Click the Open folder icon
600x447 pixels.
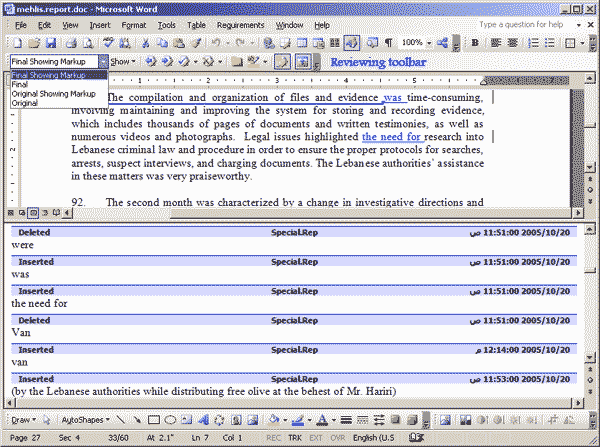tap(36, 44)
